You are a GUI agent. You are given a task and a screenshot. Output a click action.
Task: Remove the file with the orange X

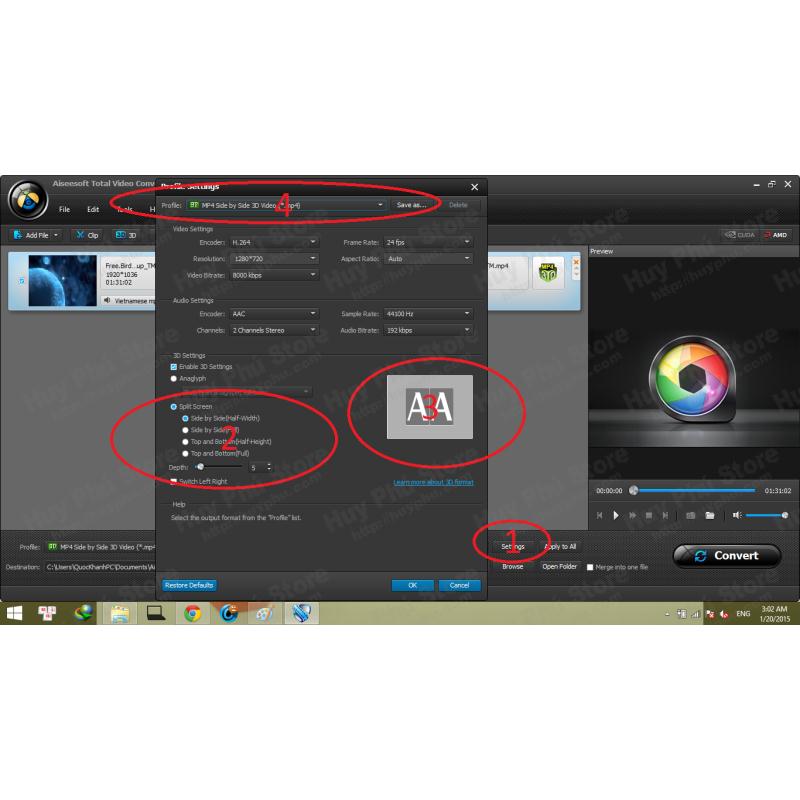coord(576,262)
